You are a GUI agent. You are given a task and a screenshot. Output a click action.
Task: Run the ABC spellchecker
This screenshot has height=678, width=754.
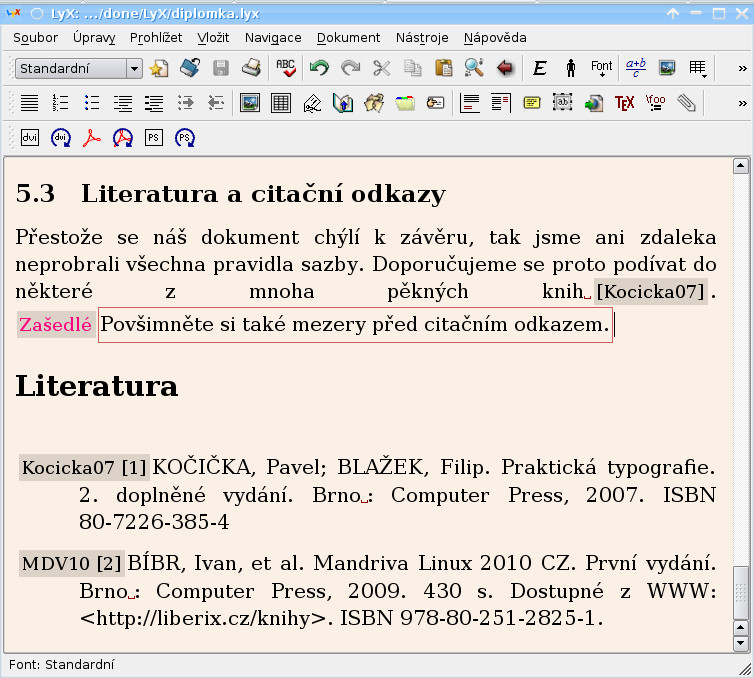286,68
